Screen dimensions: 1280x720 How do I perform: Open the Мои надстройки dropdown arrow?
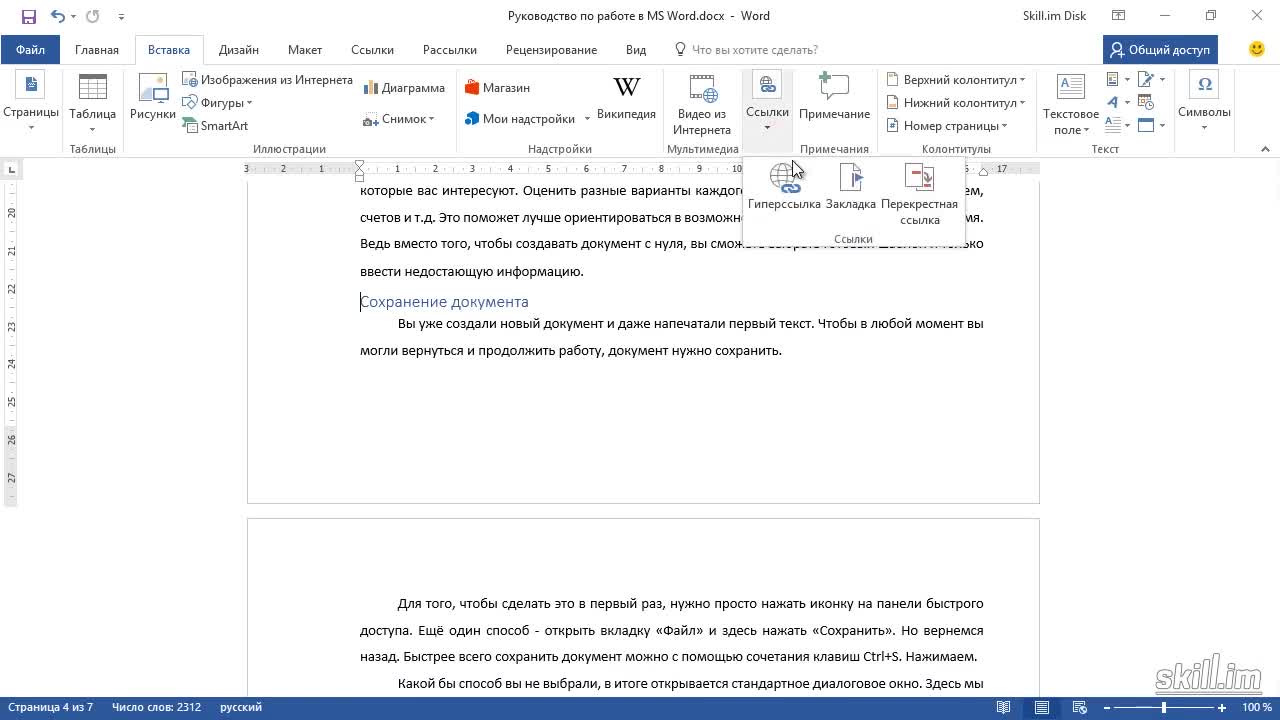coord(587,119)
